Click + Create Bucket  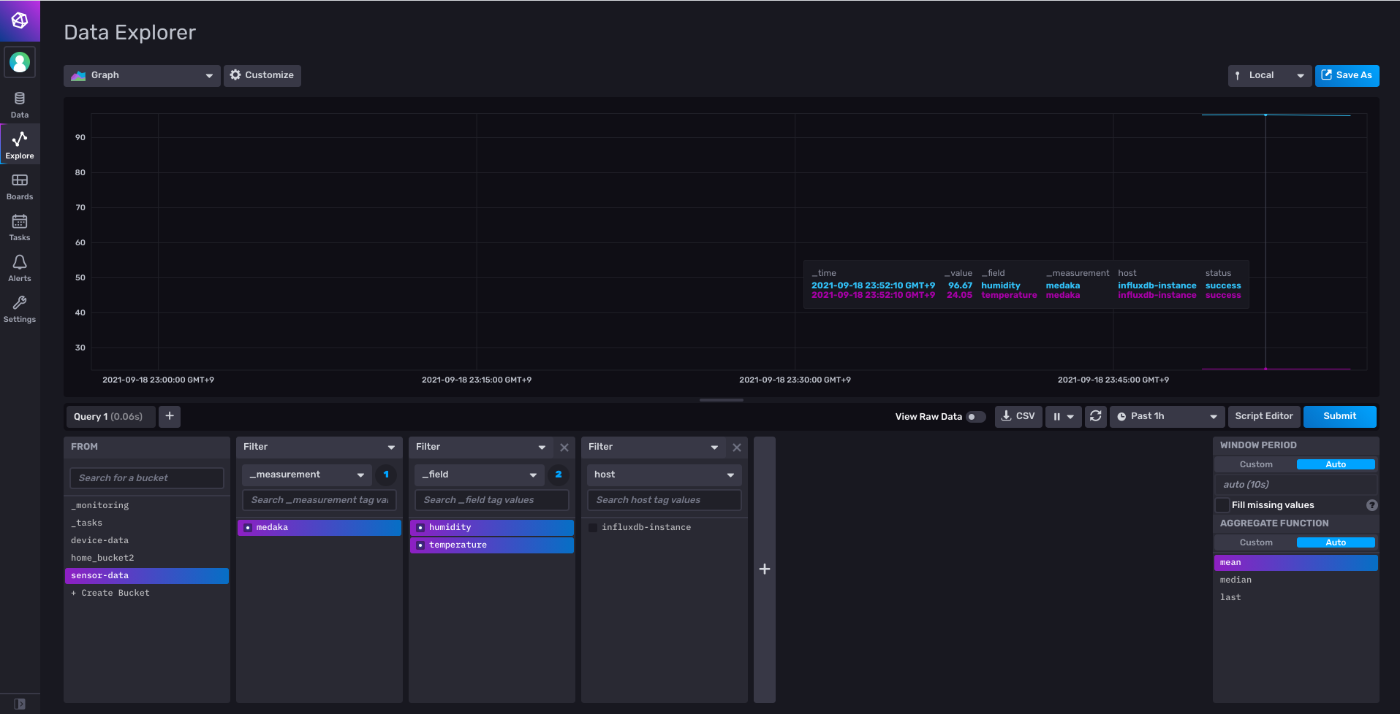(147, 593)
